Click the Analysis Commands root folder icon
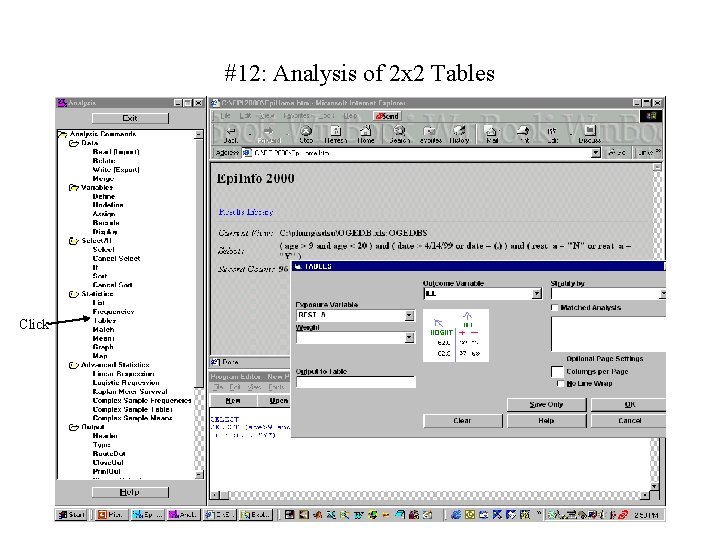 coord(62,134)
